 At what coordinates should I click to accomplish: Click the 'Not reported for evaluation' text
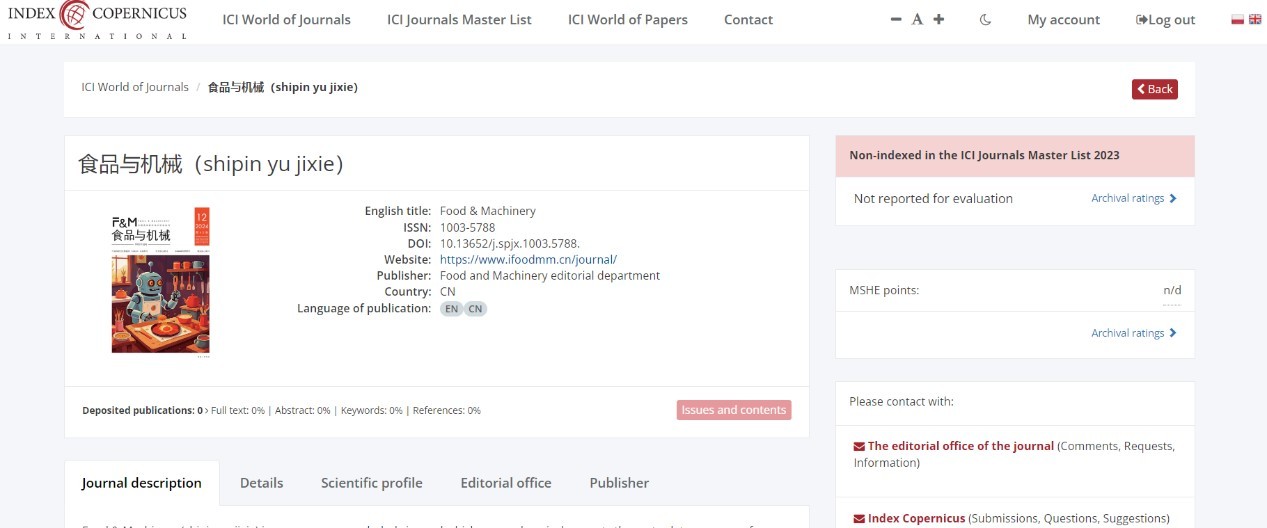933,198
